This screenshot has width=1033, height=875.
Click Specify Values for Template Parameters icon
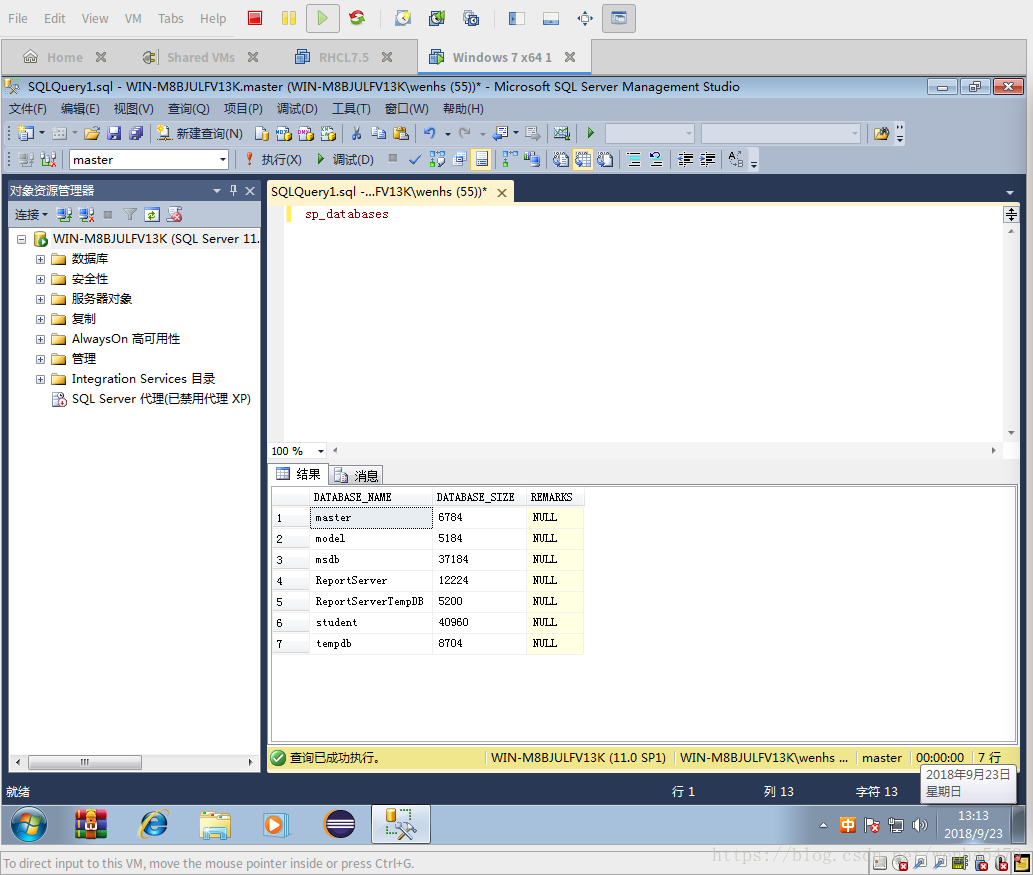click(736, 159)
